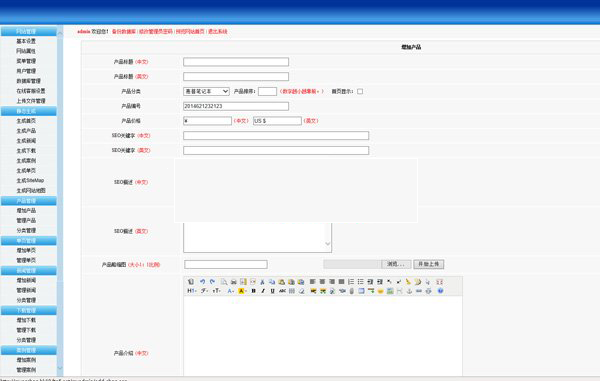The height and width of the screenshot is (381, 600).
Task: Click the cut (scissors) editor icon
Action: (x=262, y=282)
